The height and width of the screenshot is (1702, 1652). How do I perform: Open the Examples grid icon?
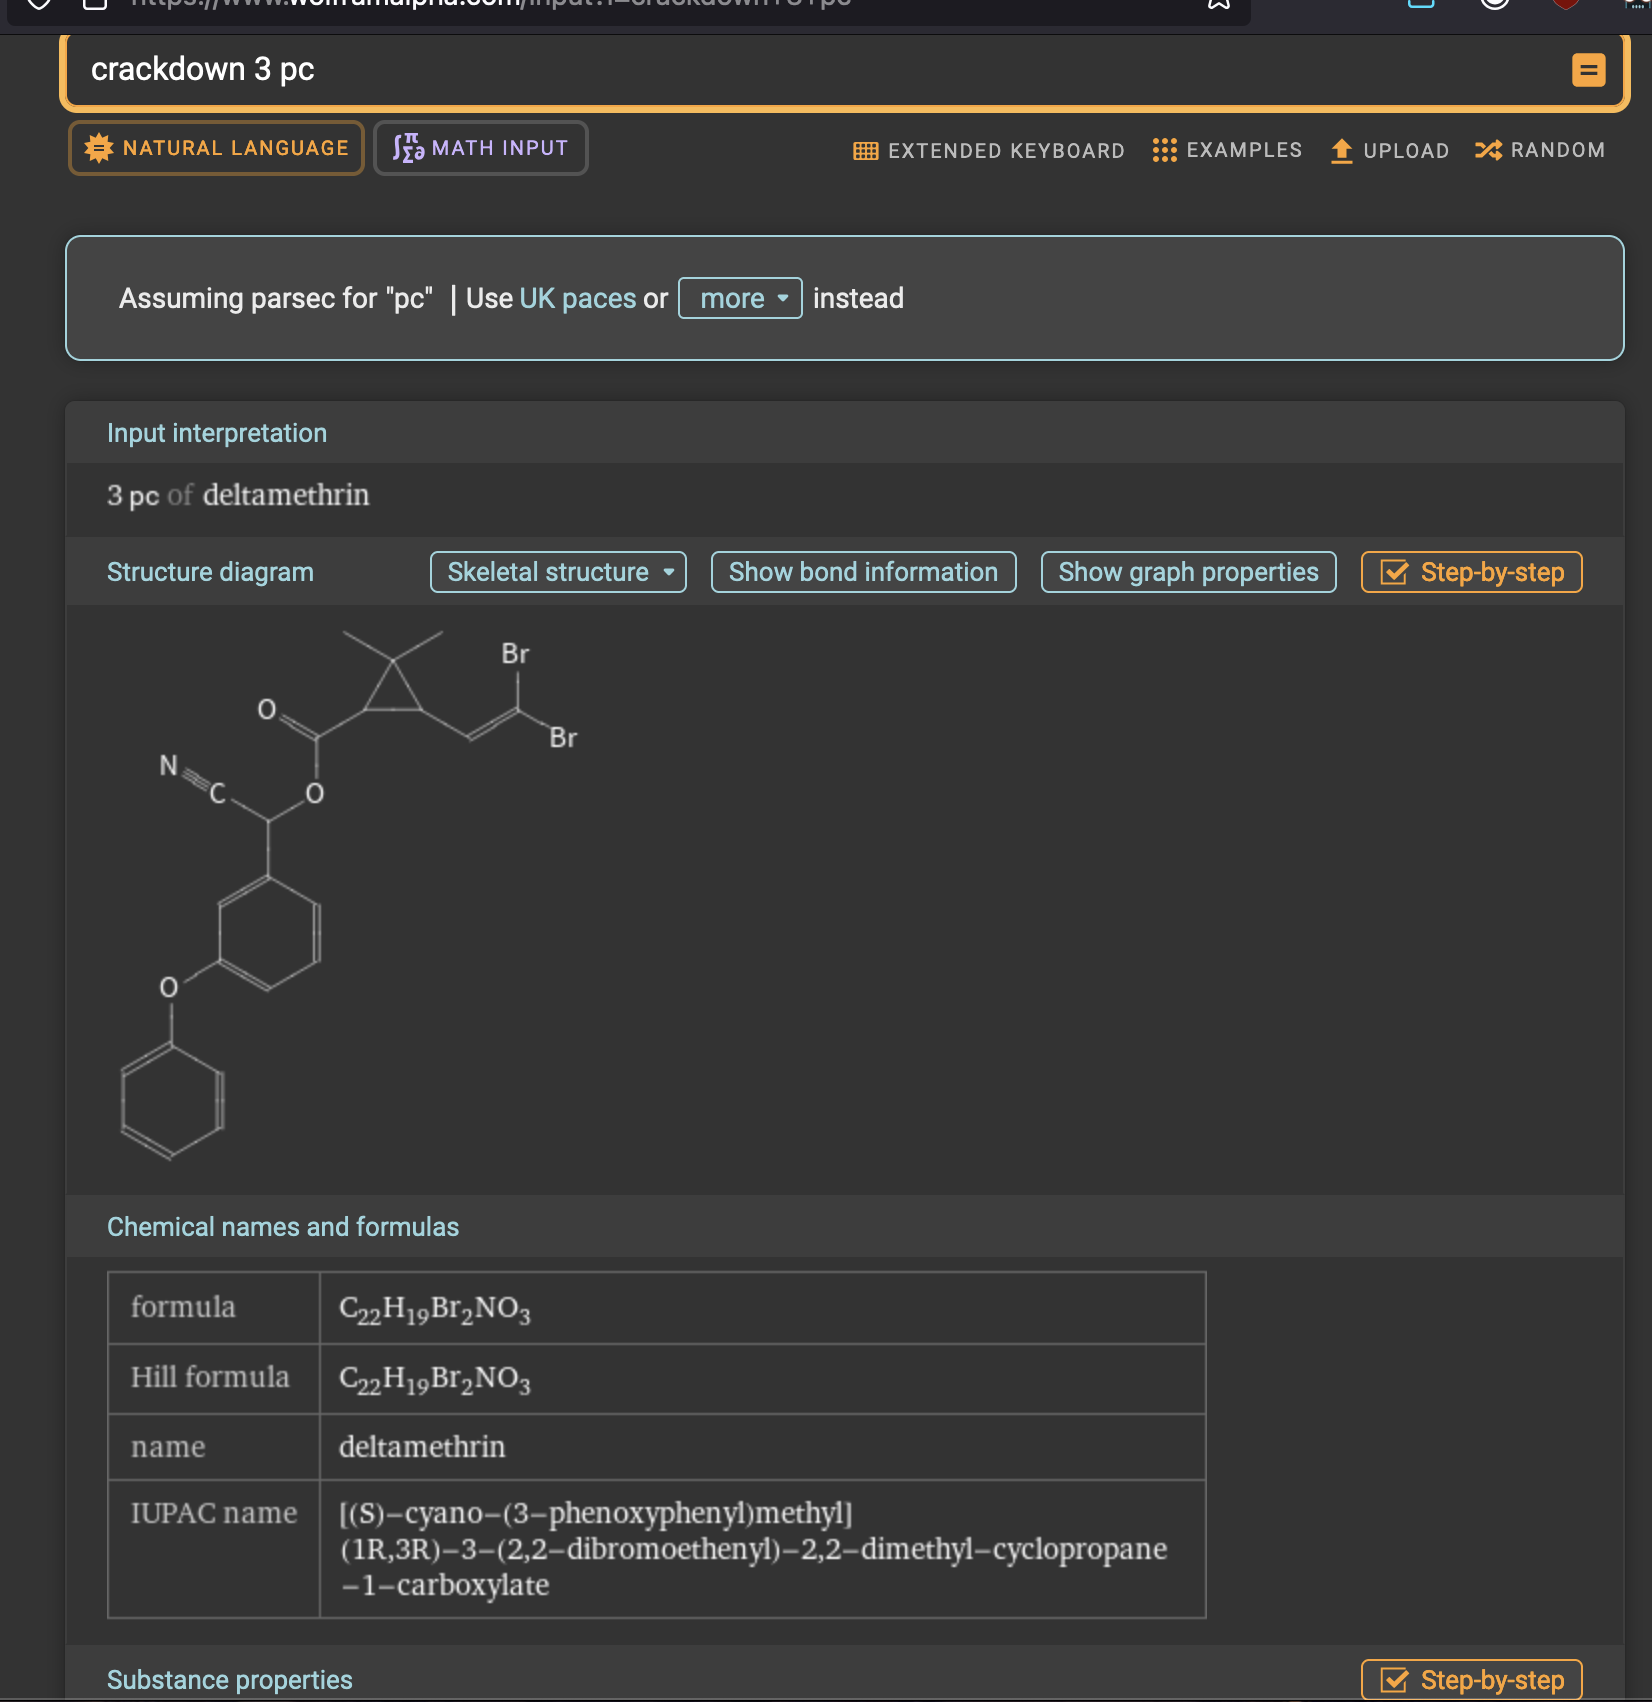coord(1164,150)
